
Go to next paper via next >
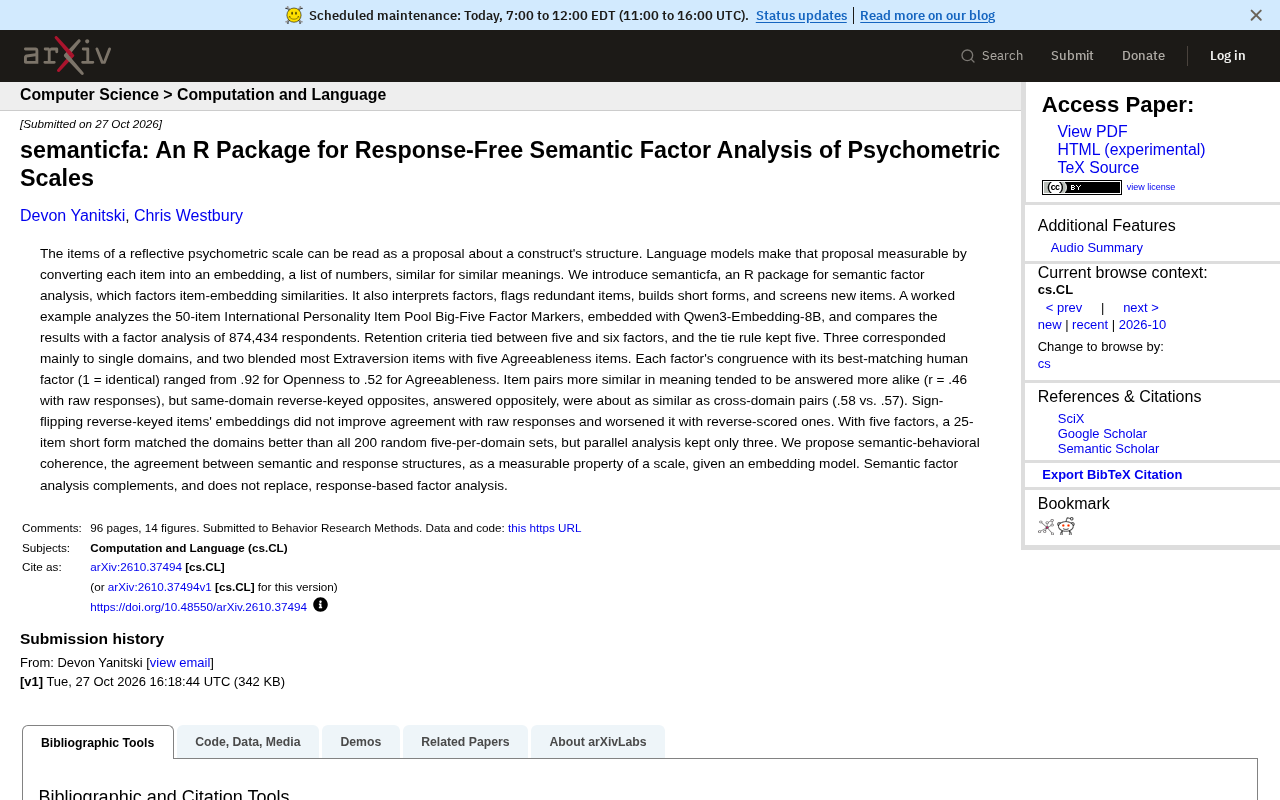click(1141, 308)
